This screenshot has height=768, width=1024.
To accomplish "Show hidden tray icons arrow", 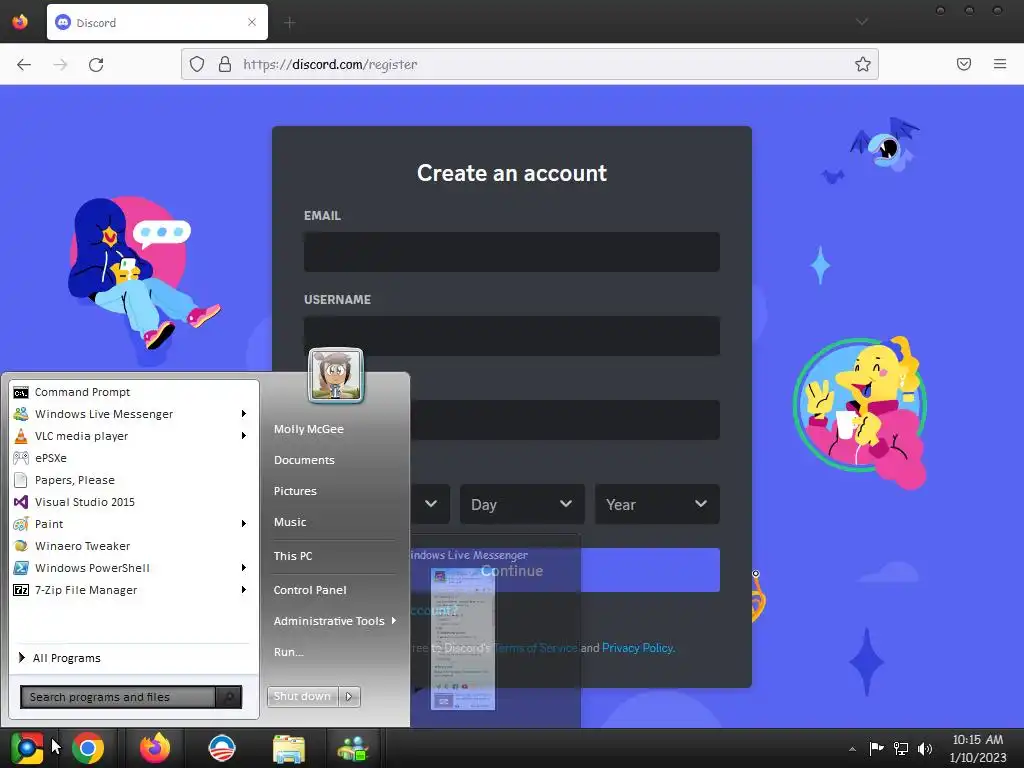I will (x=852, y=749).
